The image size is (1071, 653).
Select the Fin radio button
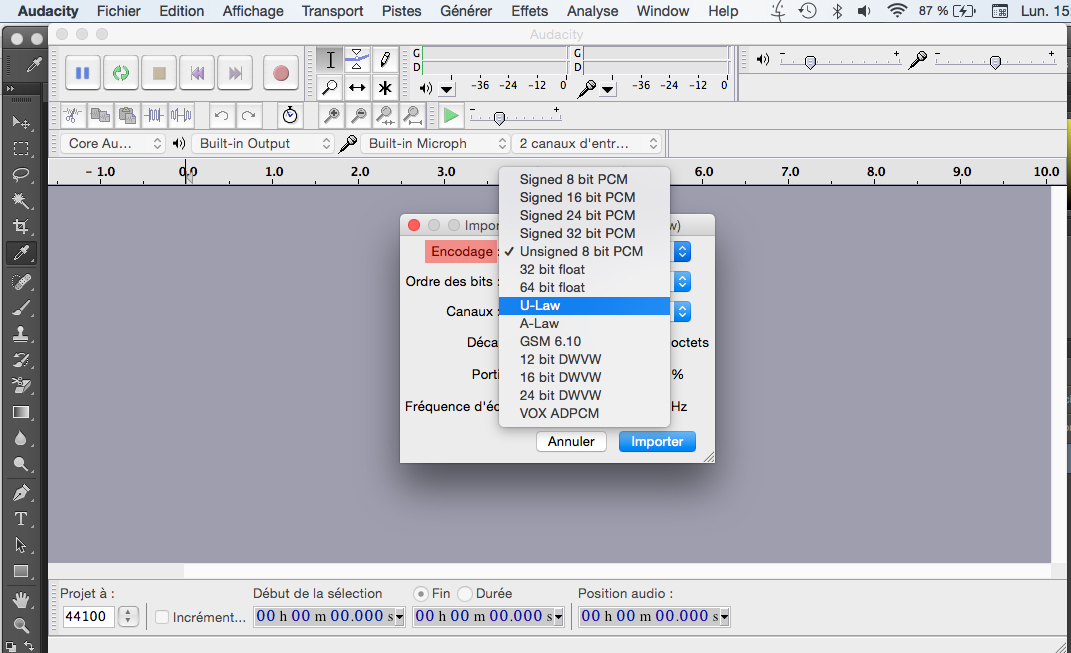421,593
